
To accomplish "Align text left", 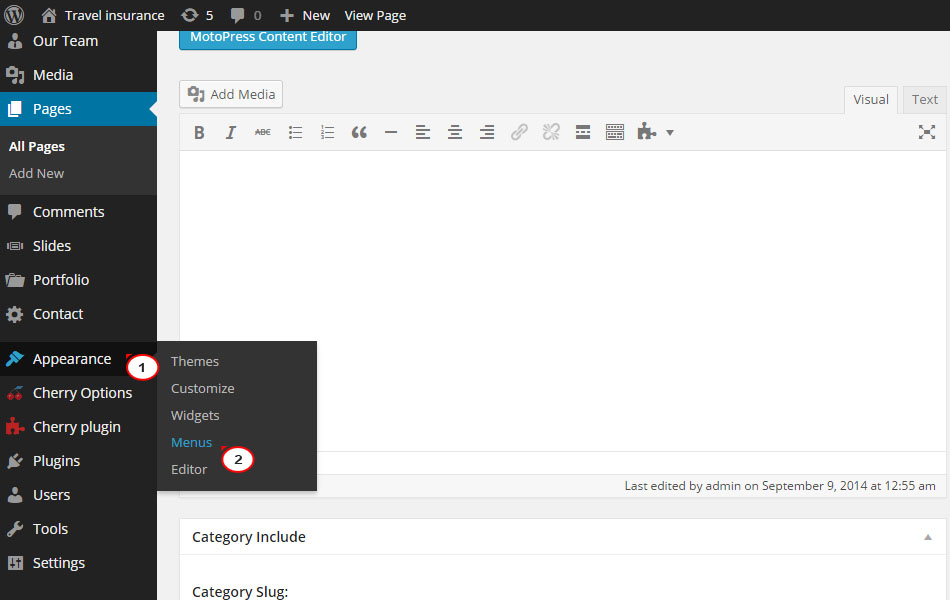I will point(423,132).
